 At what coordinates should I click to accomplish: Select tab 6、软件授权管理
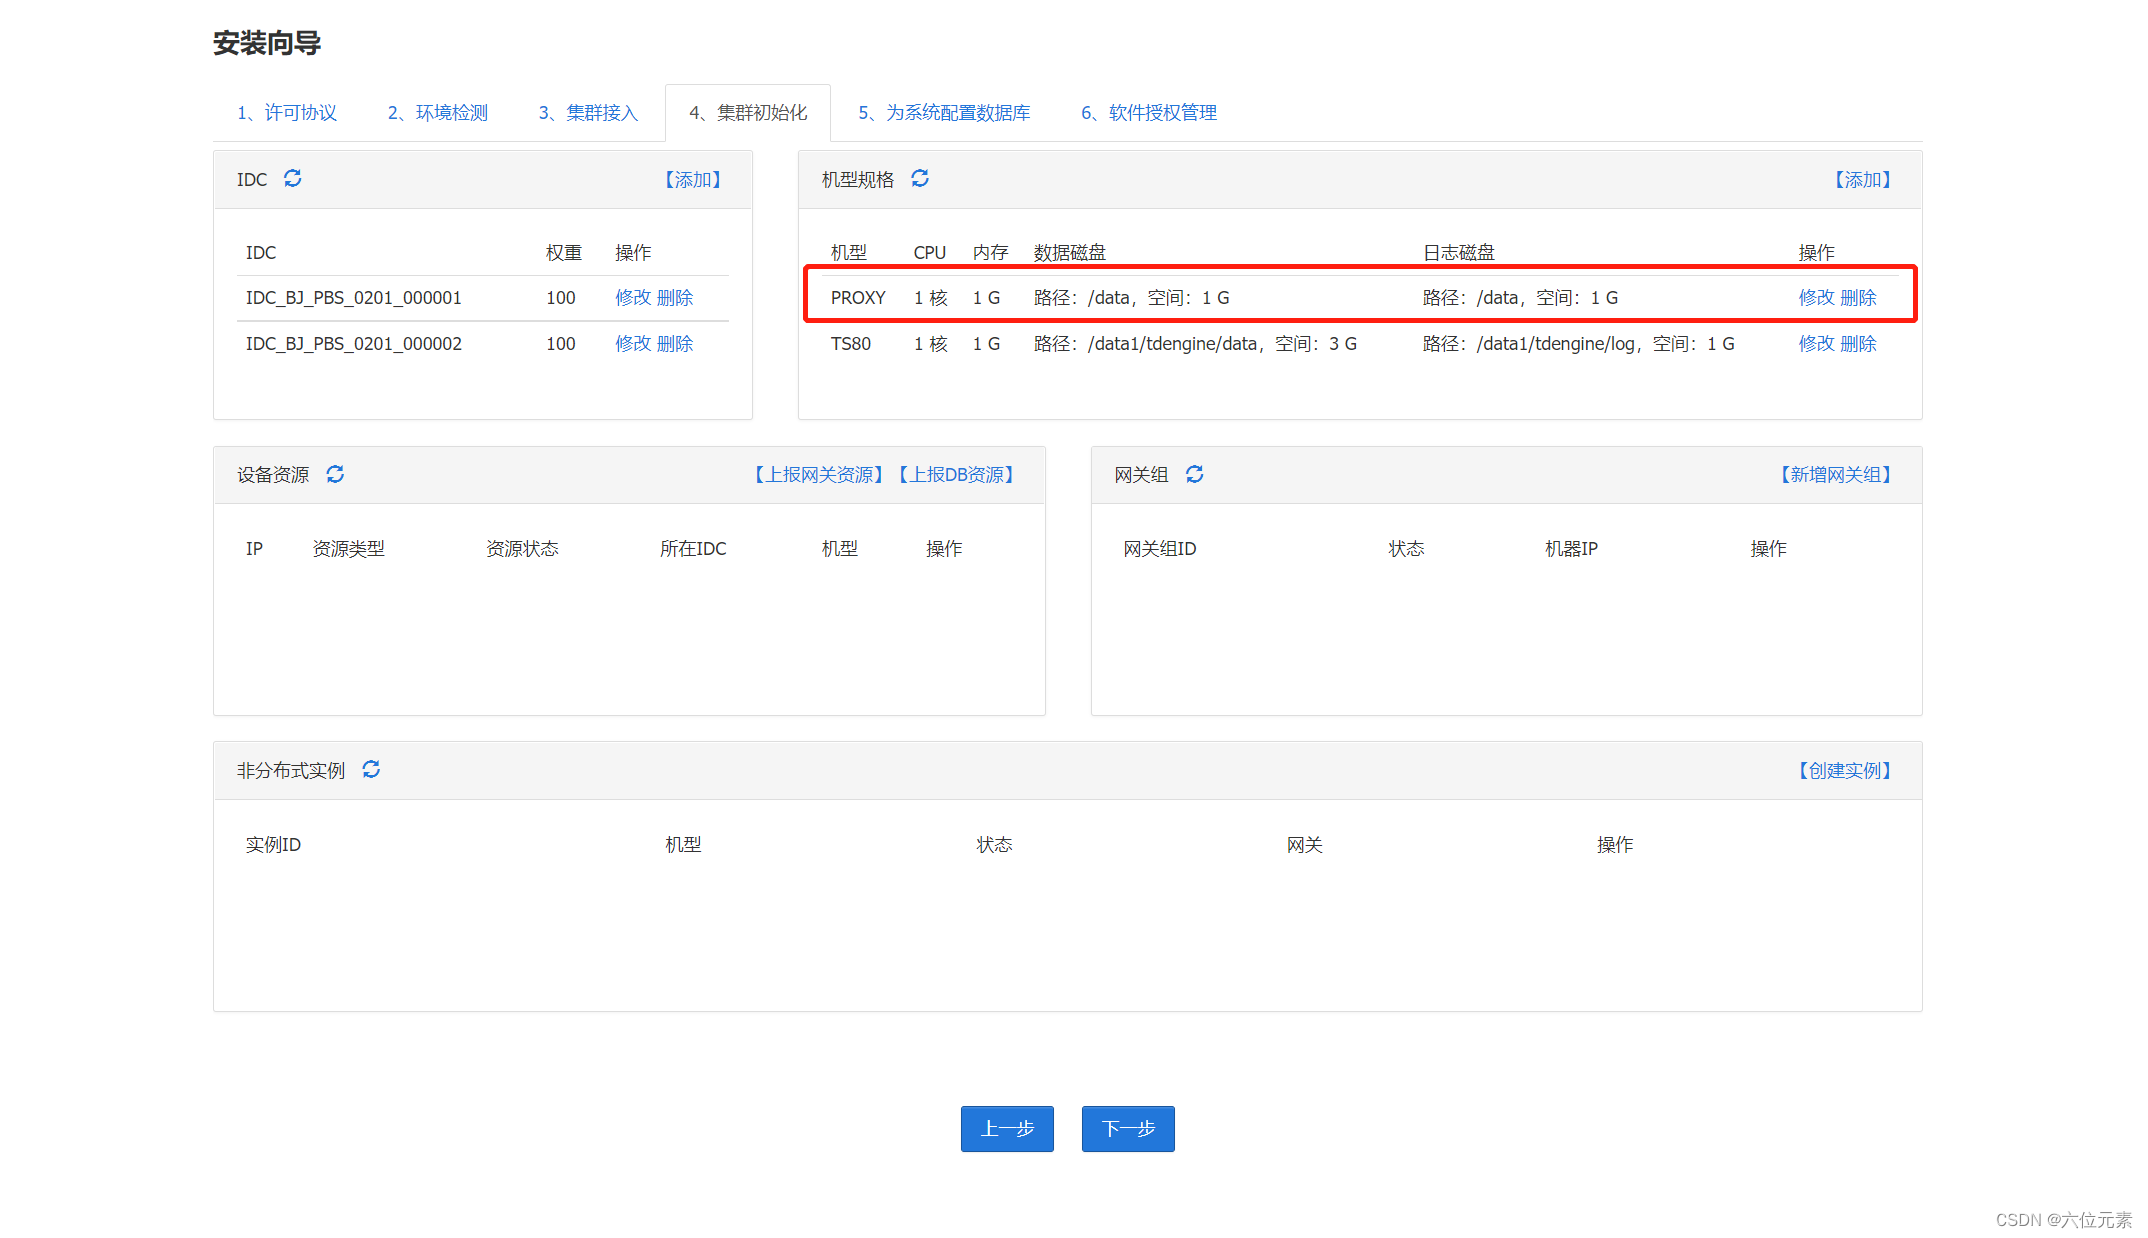(1149, 113)
